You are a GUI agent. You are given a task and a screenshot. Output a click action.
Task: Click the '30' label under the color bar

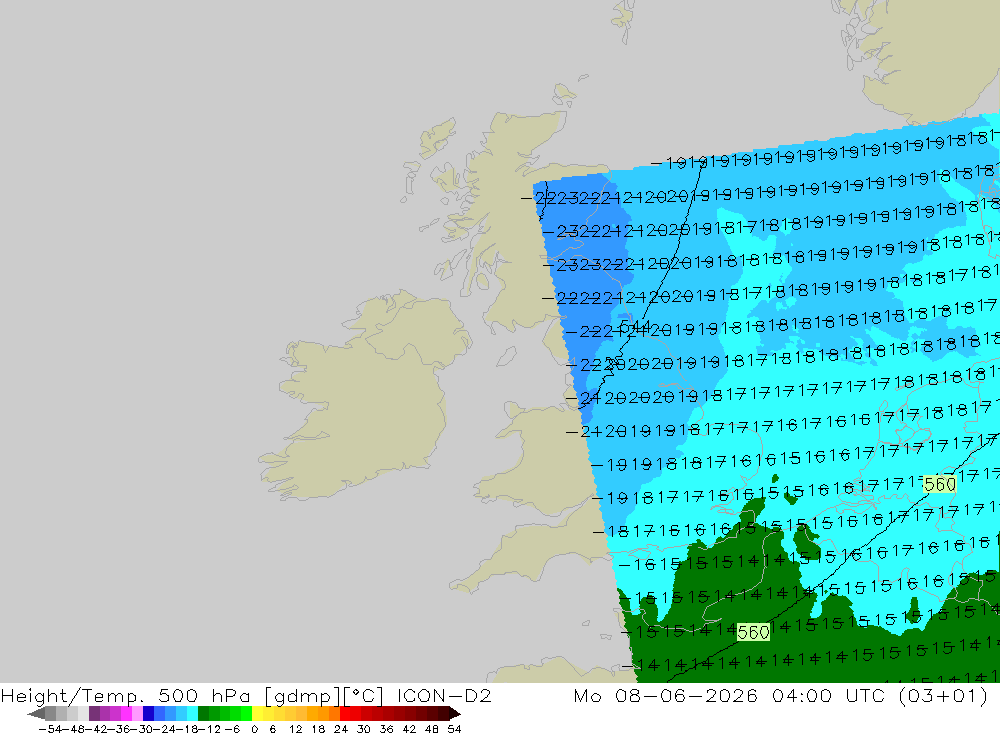coord(364,729)
